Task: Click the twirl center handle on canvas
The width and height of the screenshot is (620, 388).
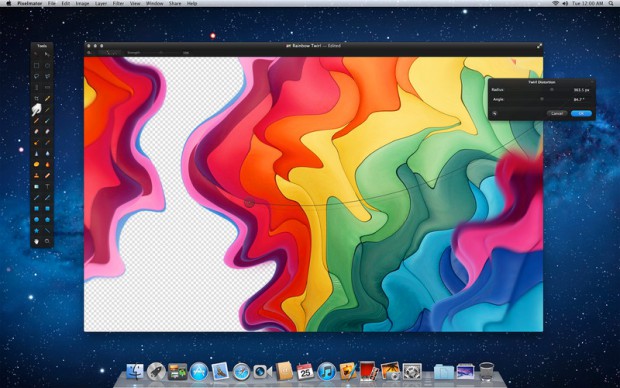Action: (249, 203)
